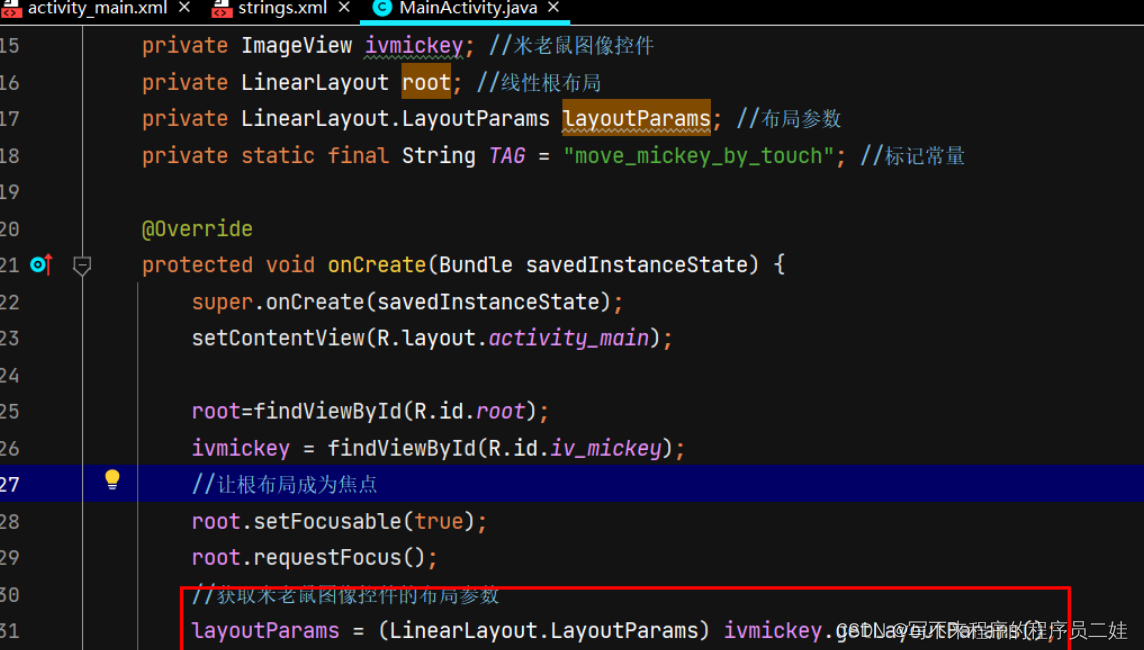Click activity_main in setContentView line
Viewport: 1144px width, 650px height.
tap(568, 338)
